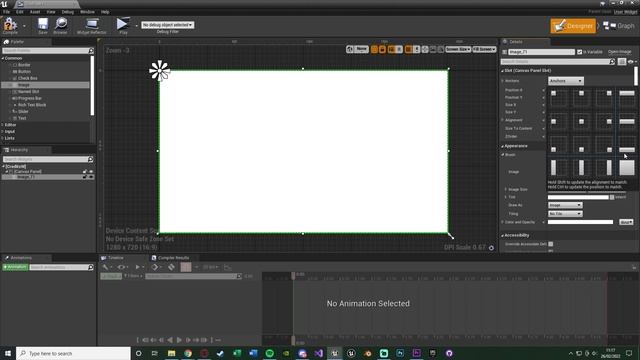
Task: Open the Screen Size dropdown
Action: pos(458,49)
